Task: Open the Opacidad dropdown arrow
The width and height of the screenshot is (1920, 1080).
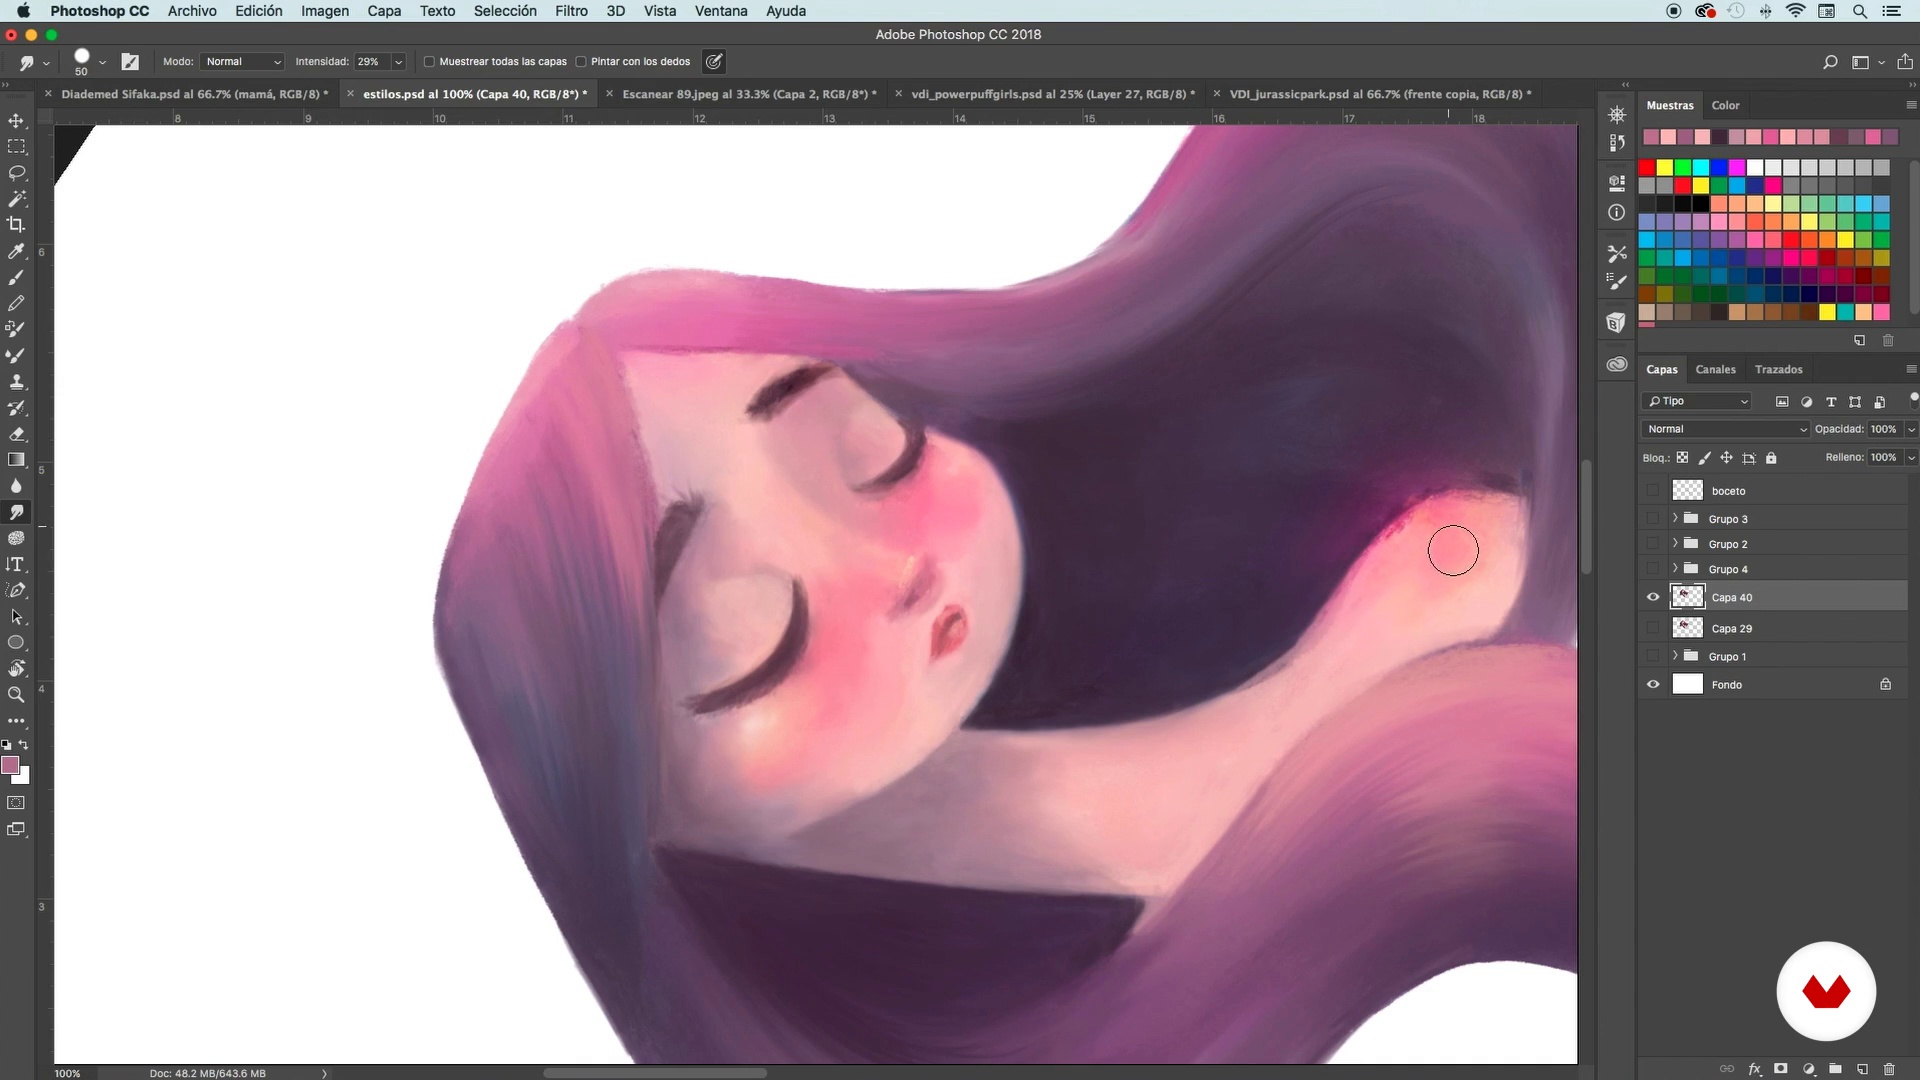Action: point(1911,429)
